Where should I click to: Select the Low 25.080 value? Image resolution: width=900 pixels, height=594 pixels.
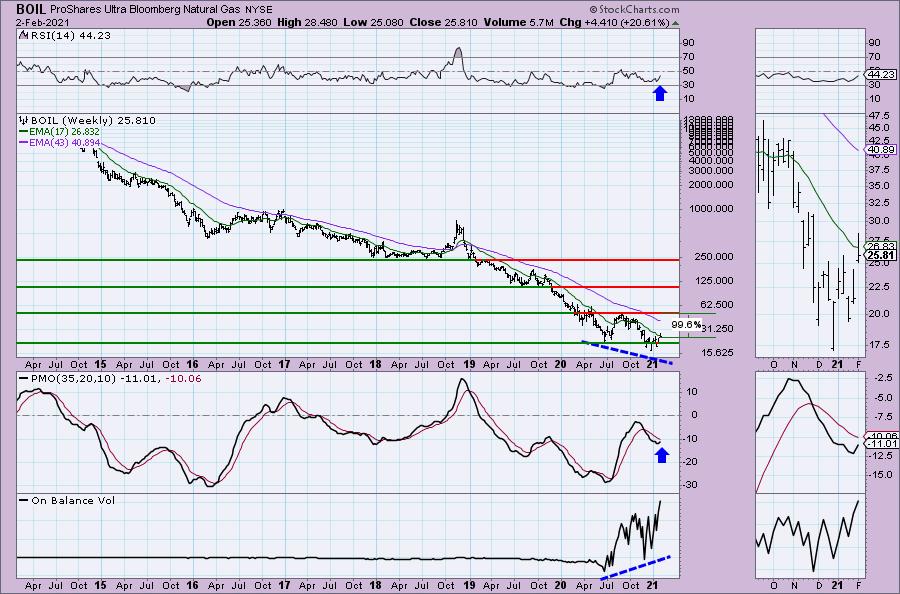(x=374, y=22)
